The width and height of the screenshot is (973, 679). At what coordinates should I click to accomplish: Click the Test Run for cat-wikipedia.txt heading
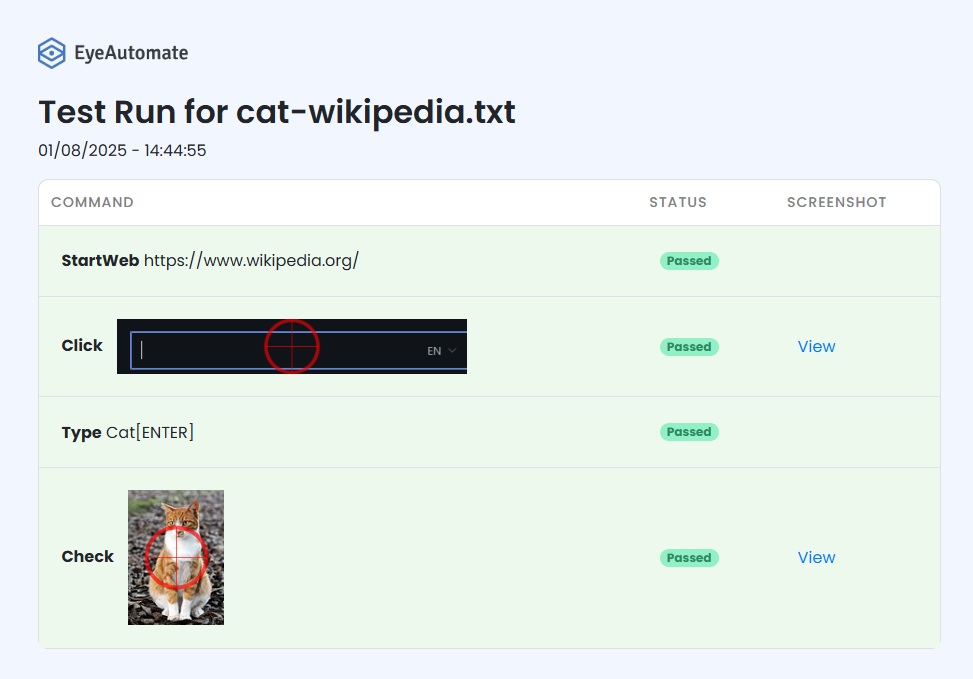[277, 112]
